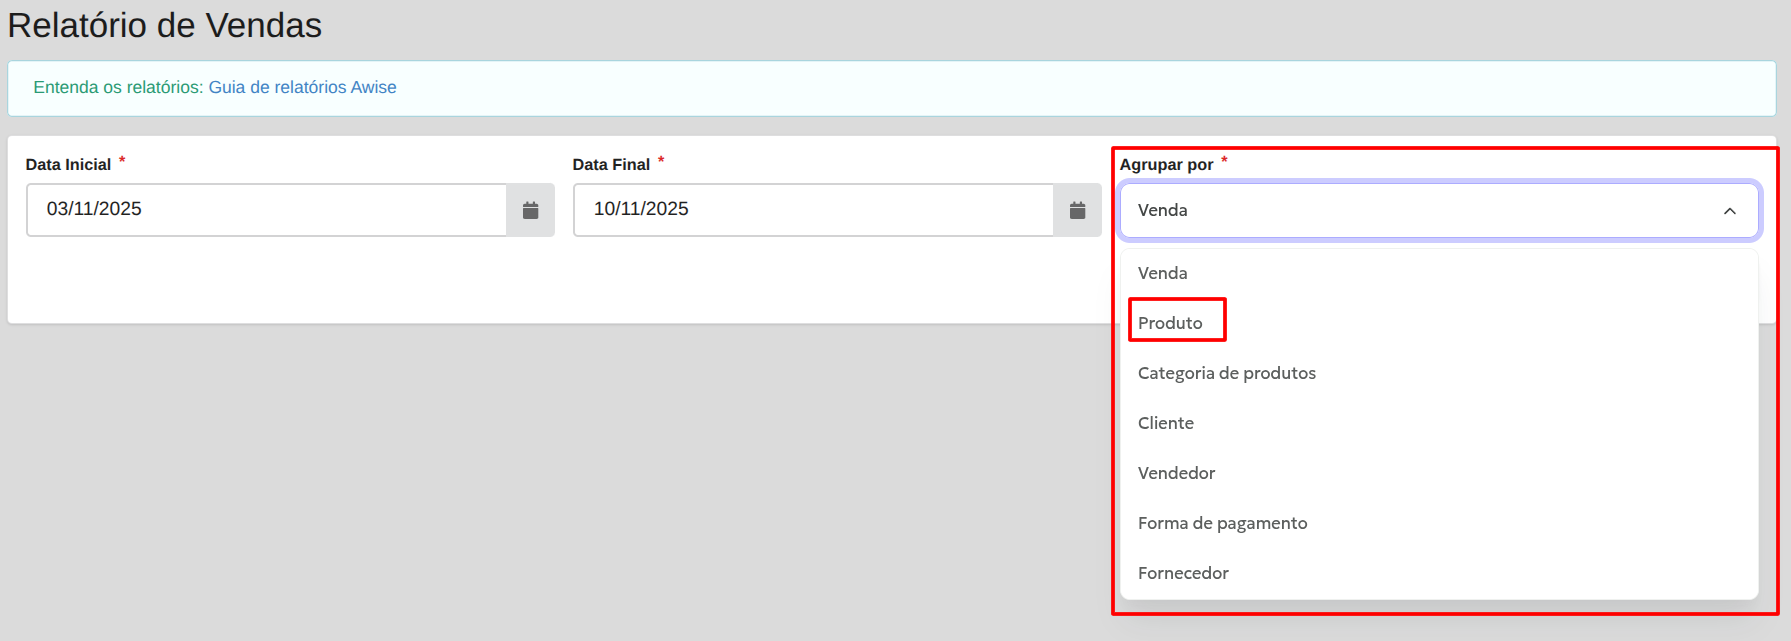Focus the Data Final date field 10/11/2025
Viewport: 1791px width, 641px height.
[813, 210]
